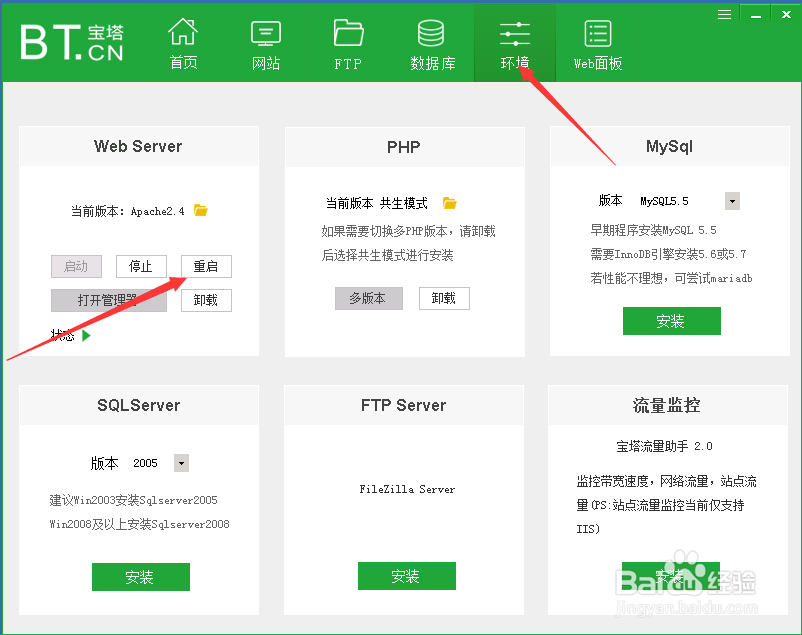
Task: Click the FTP Server card heading
Action: click(x=404, y=405)
